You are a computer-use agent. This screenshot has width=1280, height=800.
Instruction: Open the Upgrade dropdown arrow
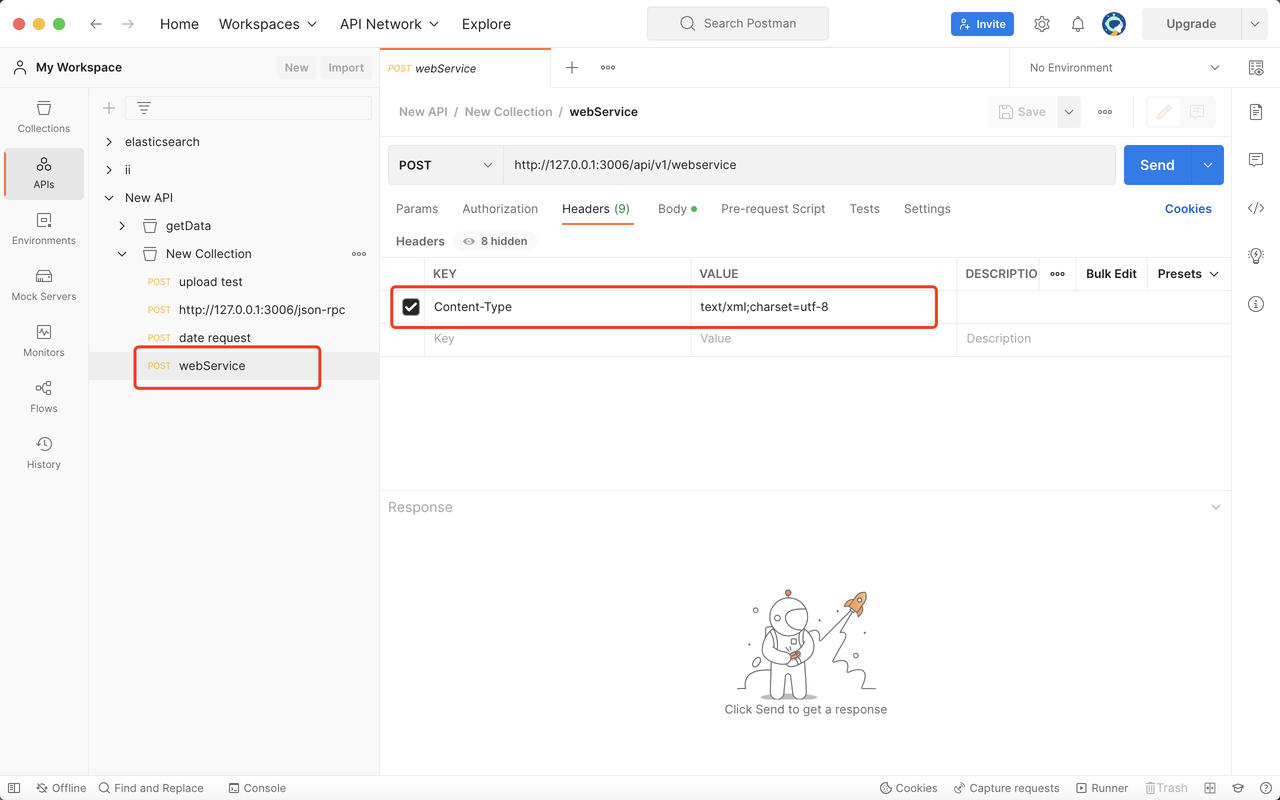pos(1254,24)
